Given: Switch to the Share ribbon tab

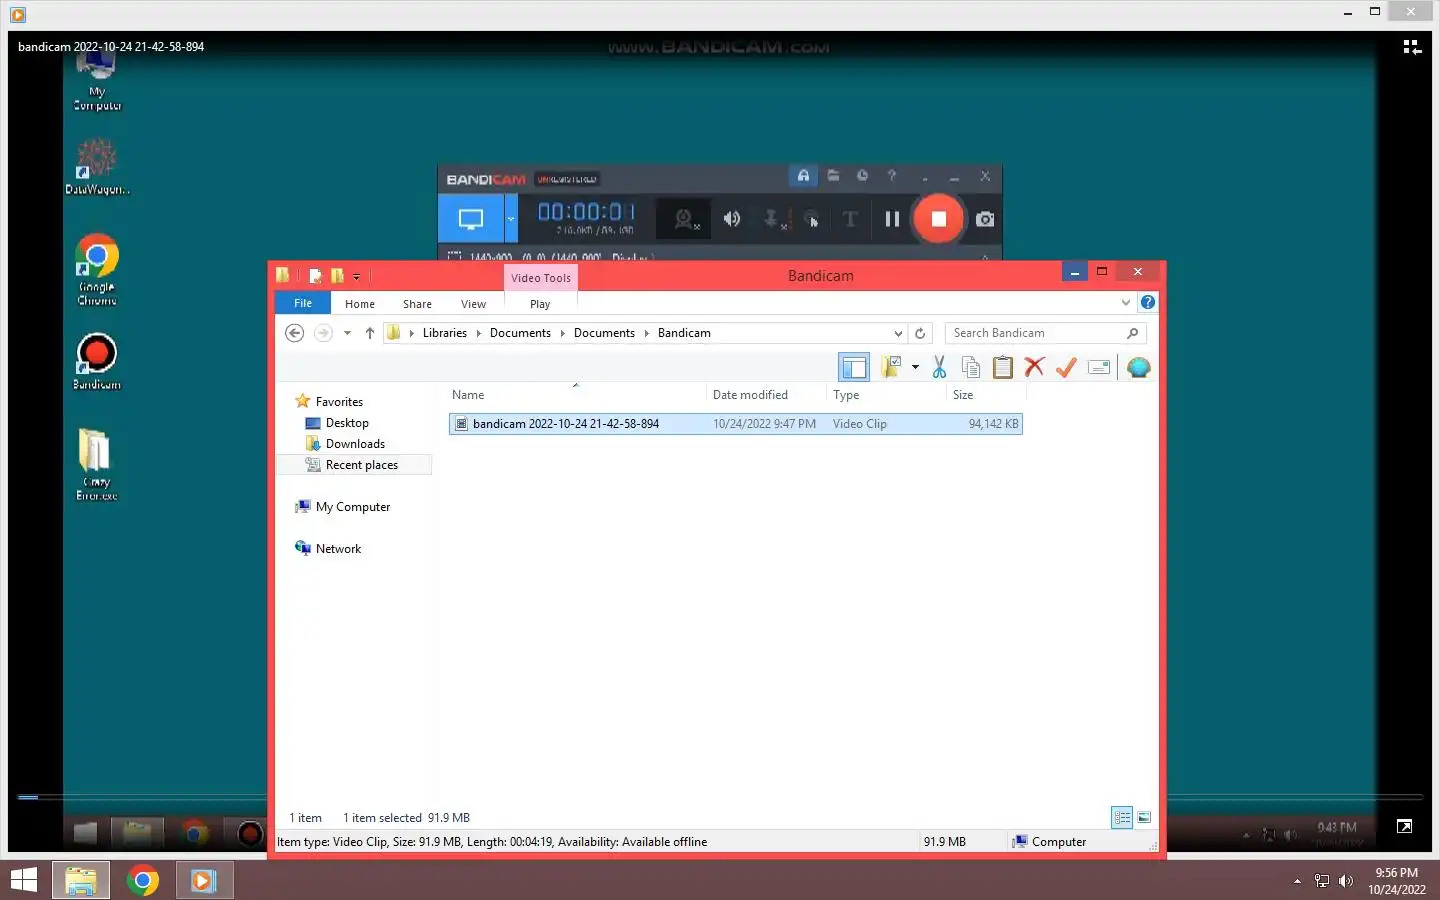Looking at the screenshot, I should (x=417, y=304).
